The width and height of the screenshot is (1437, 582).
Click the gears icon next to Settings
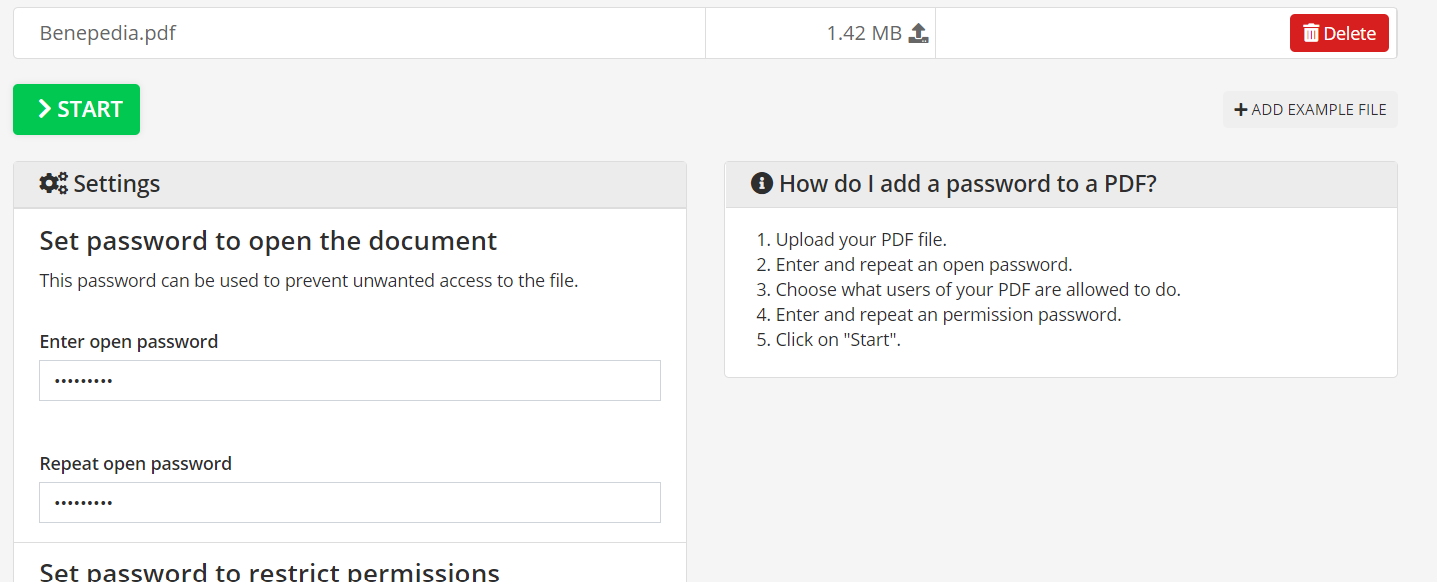(x=54, y=184)
